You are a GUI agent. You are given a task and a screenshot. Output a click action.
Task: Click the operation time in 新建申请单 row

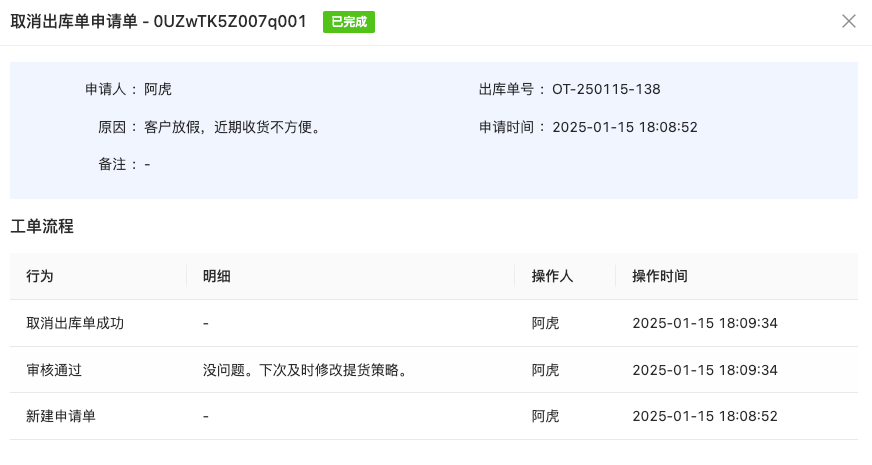pyautogui.click(x=705, y=416)
